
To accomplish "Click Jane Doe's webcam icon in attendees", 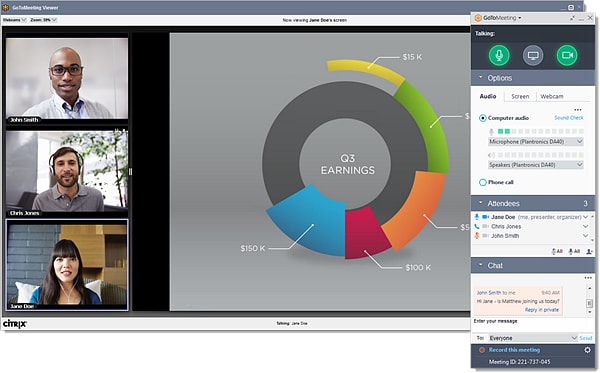I will pyautogui.click(x=486, y=217).
